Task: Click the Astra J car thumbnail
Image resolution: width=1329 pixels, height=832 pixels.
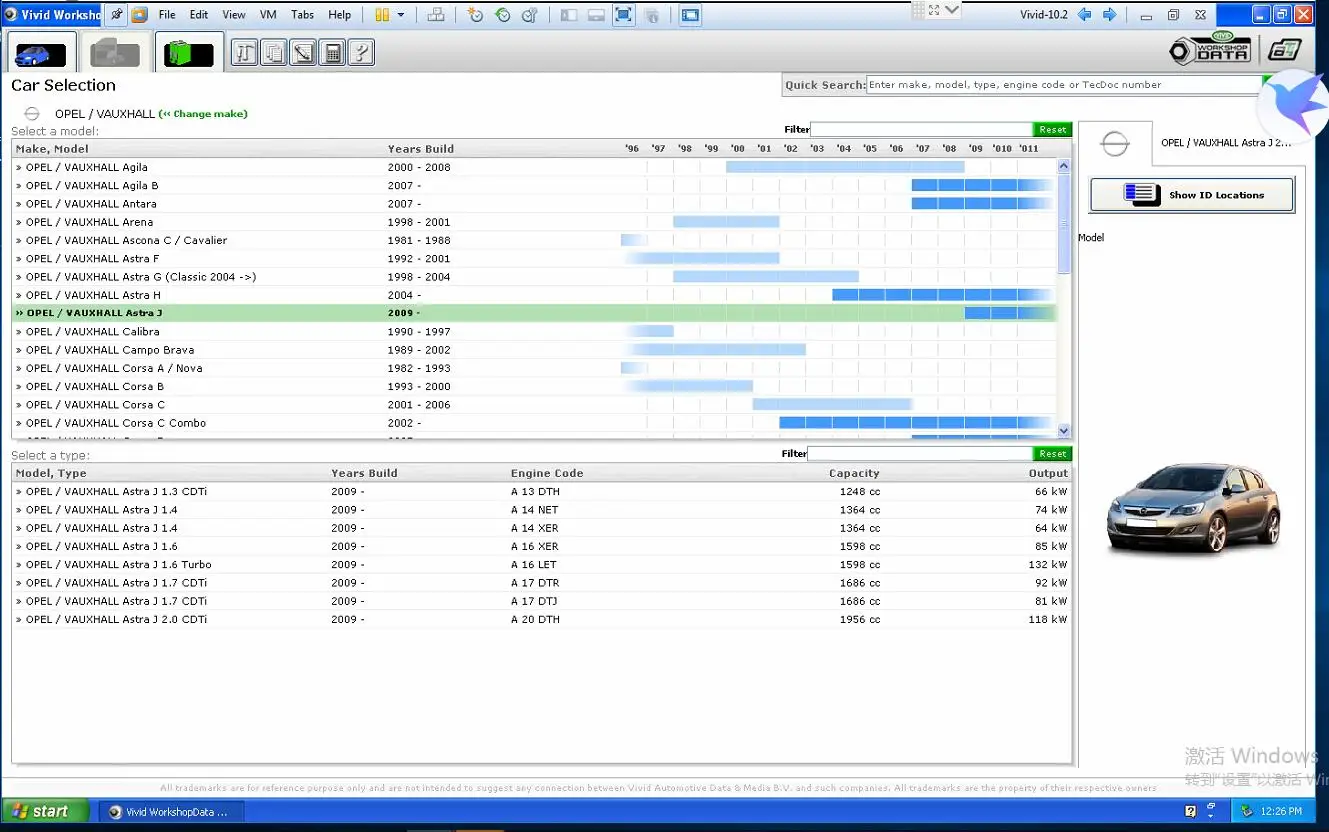Action: click(x=1194, y=507)
